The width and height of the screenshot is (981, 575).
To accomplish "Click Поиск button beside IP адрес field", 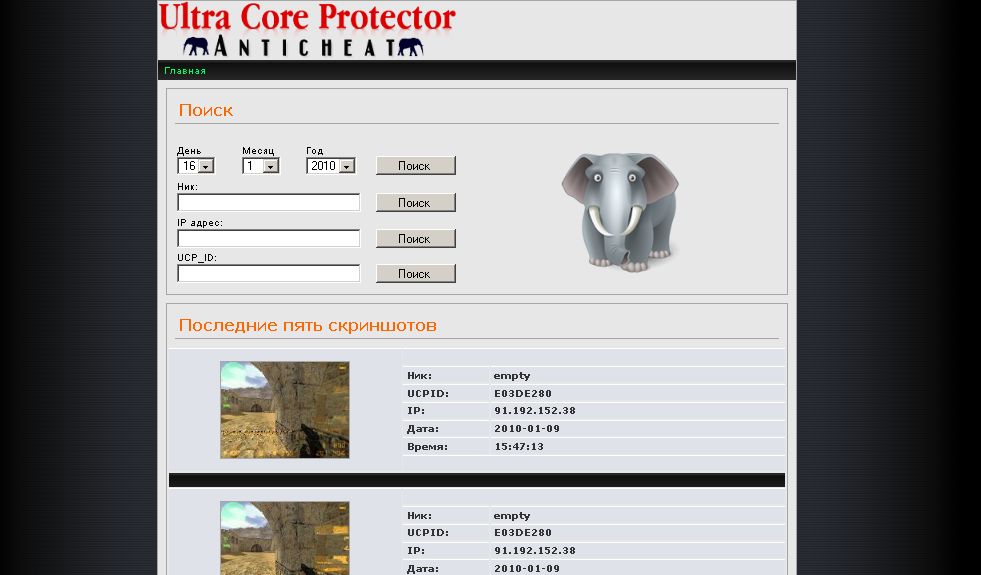I will pyautogui.click(x=415, y=238).
